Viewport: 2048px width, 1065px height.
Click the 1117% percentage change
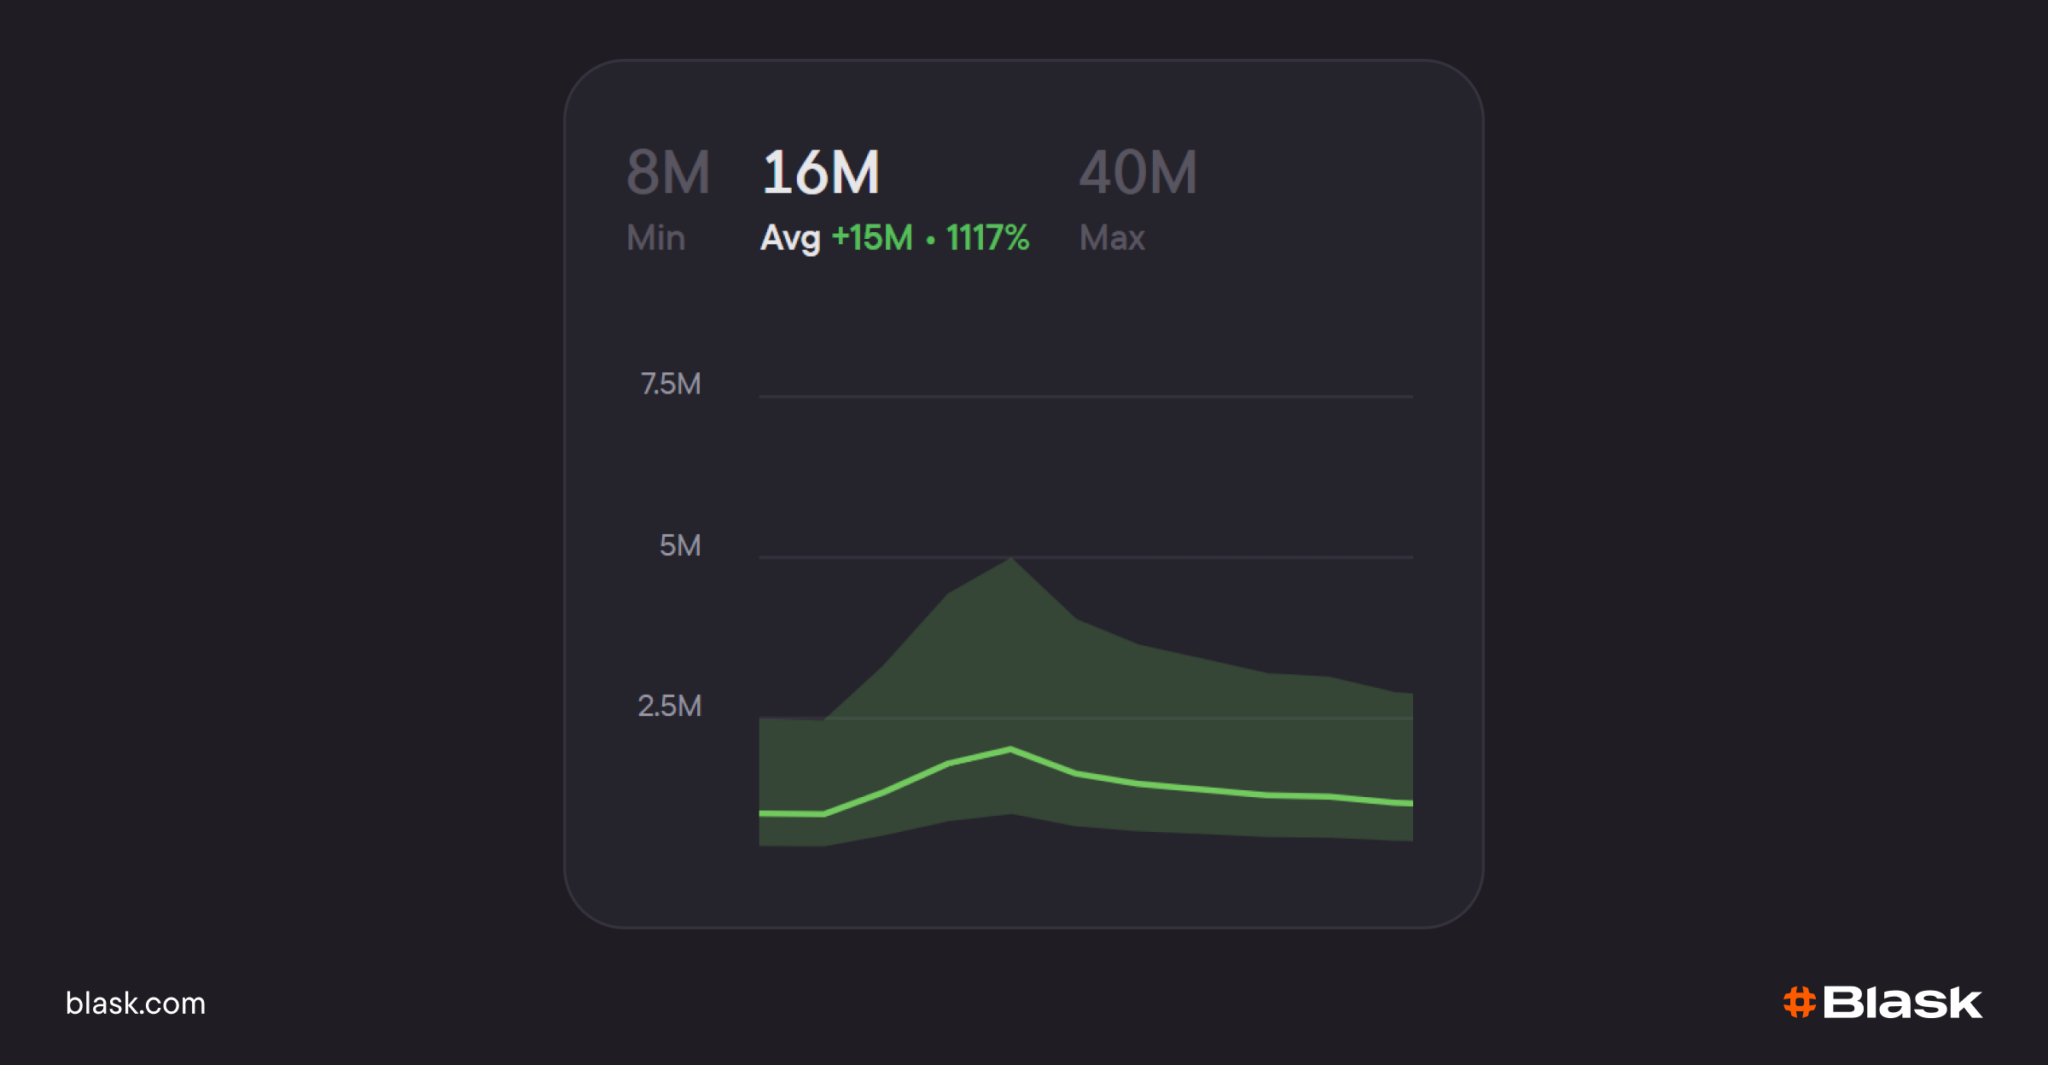[x=988, y=238]
